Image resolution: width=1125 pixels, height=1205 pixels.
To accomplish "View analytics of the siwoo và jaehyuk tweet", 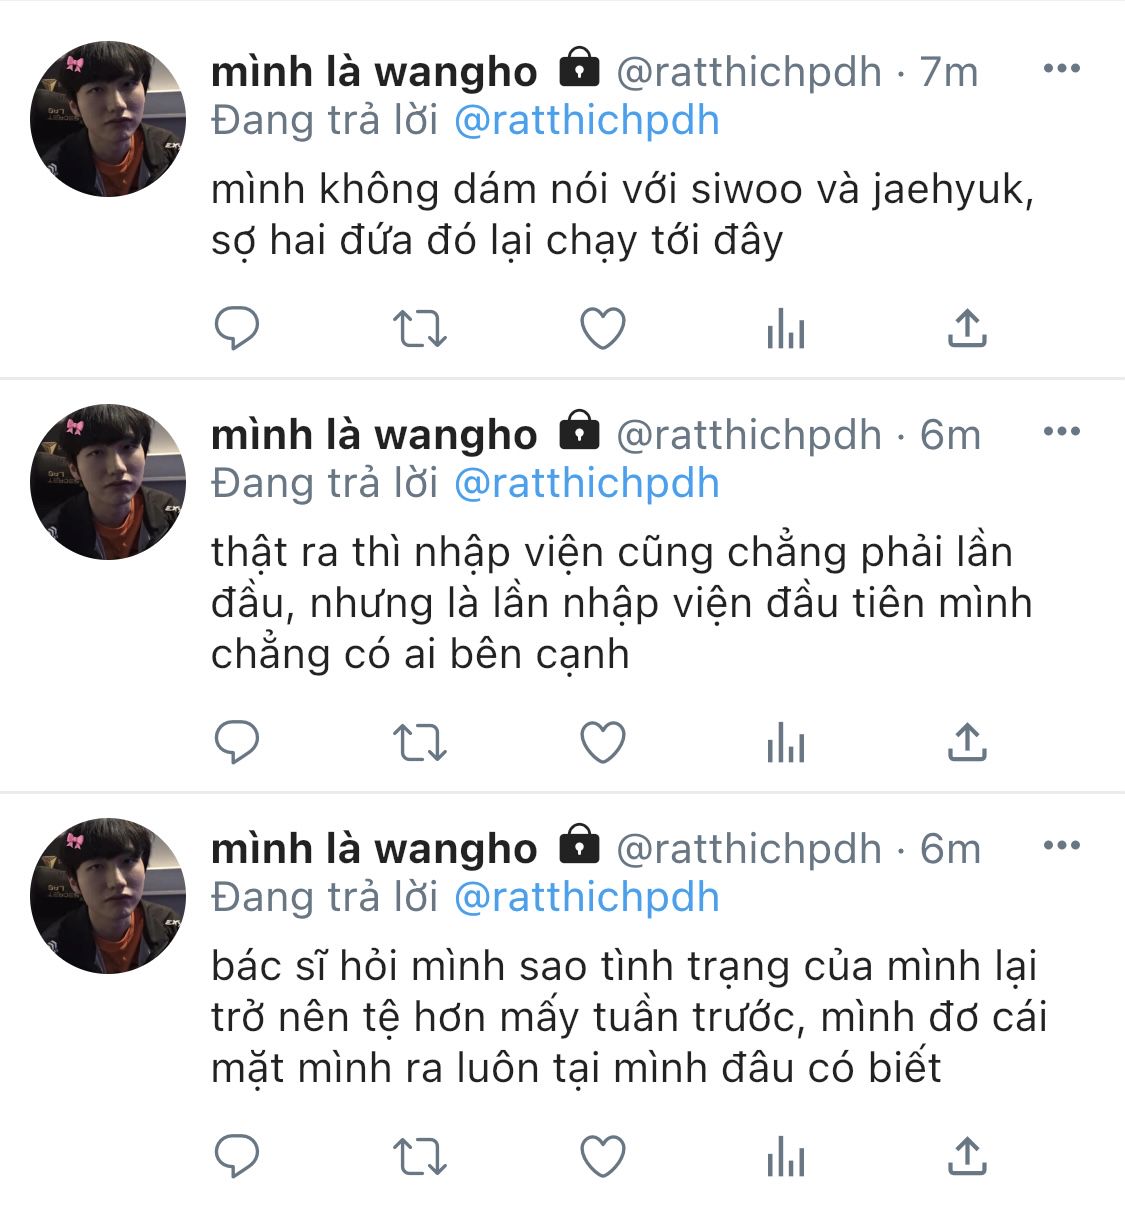I will point(785,329).
